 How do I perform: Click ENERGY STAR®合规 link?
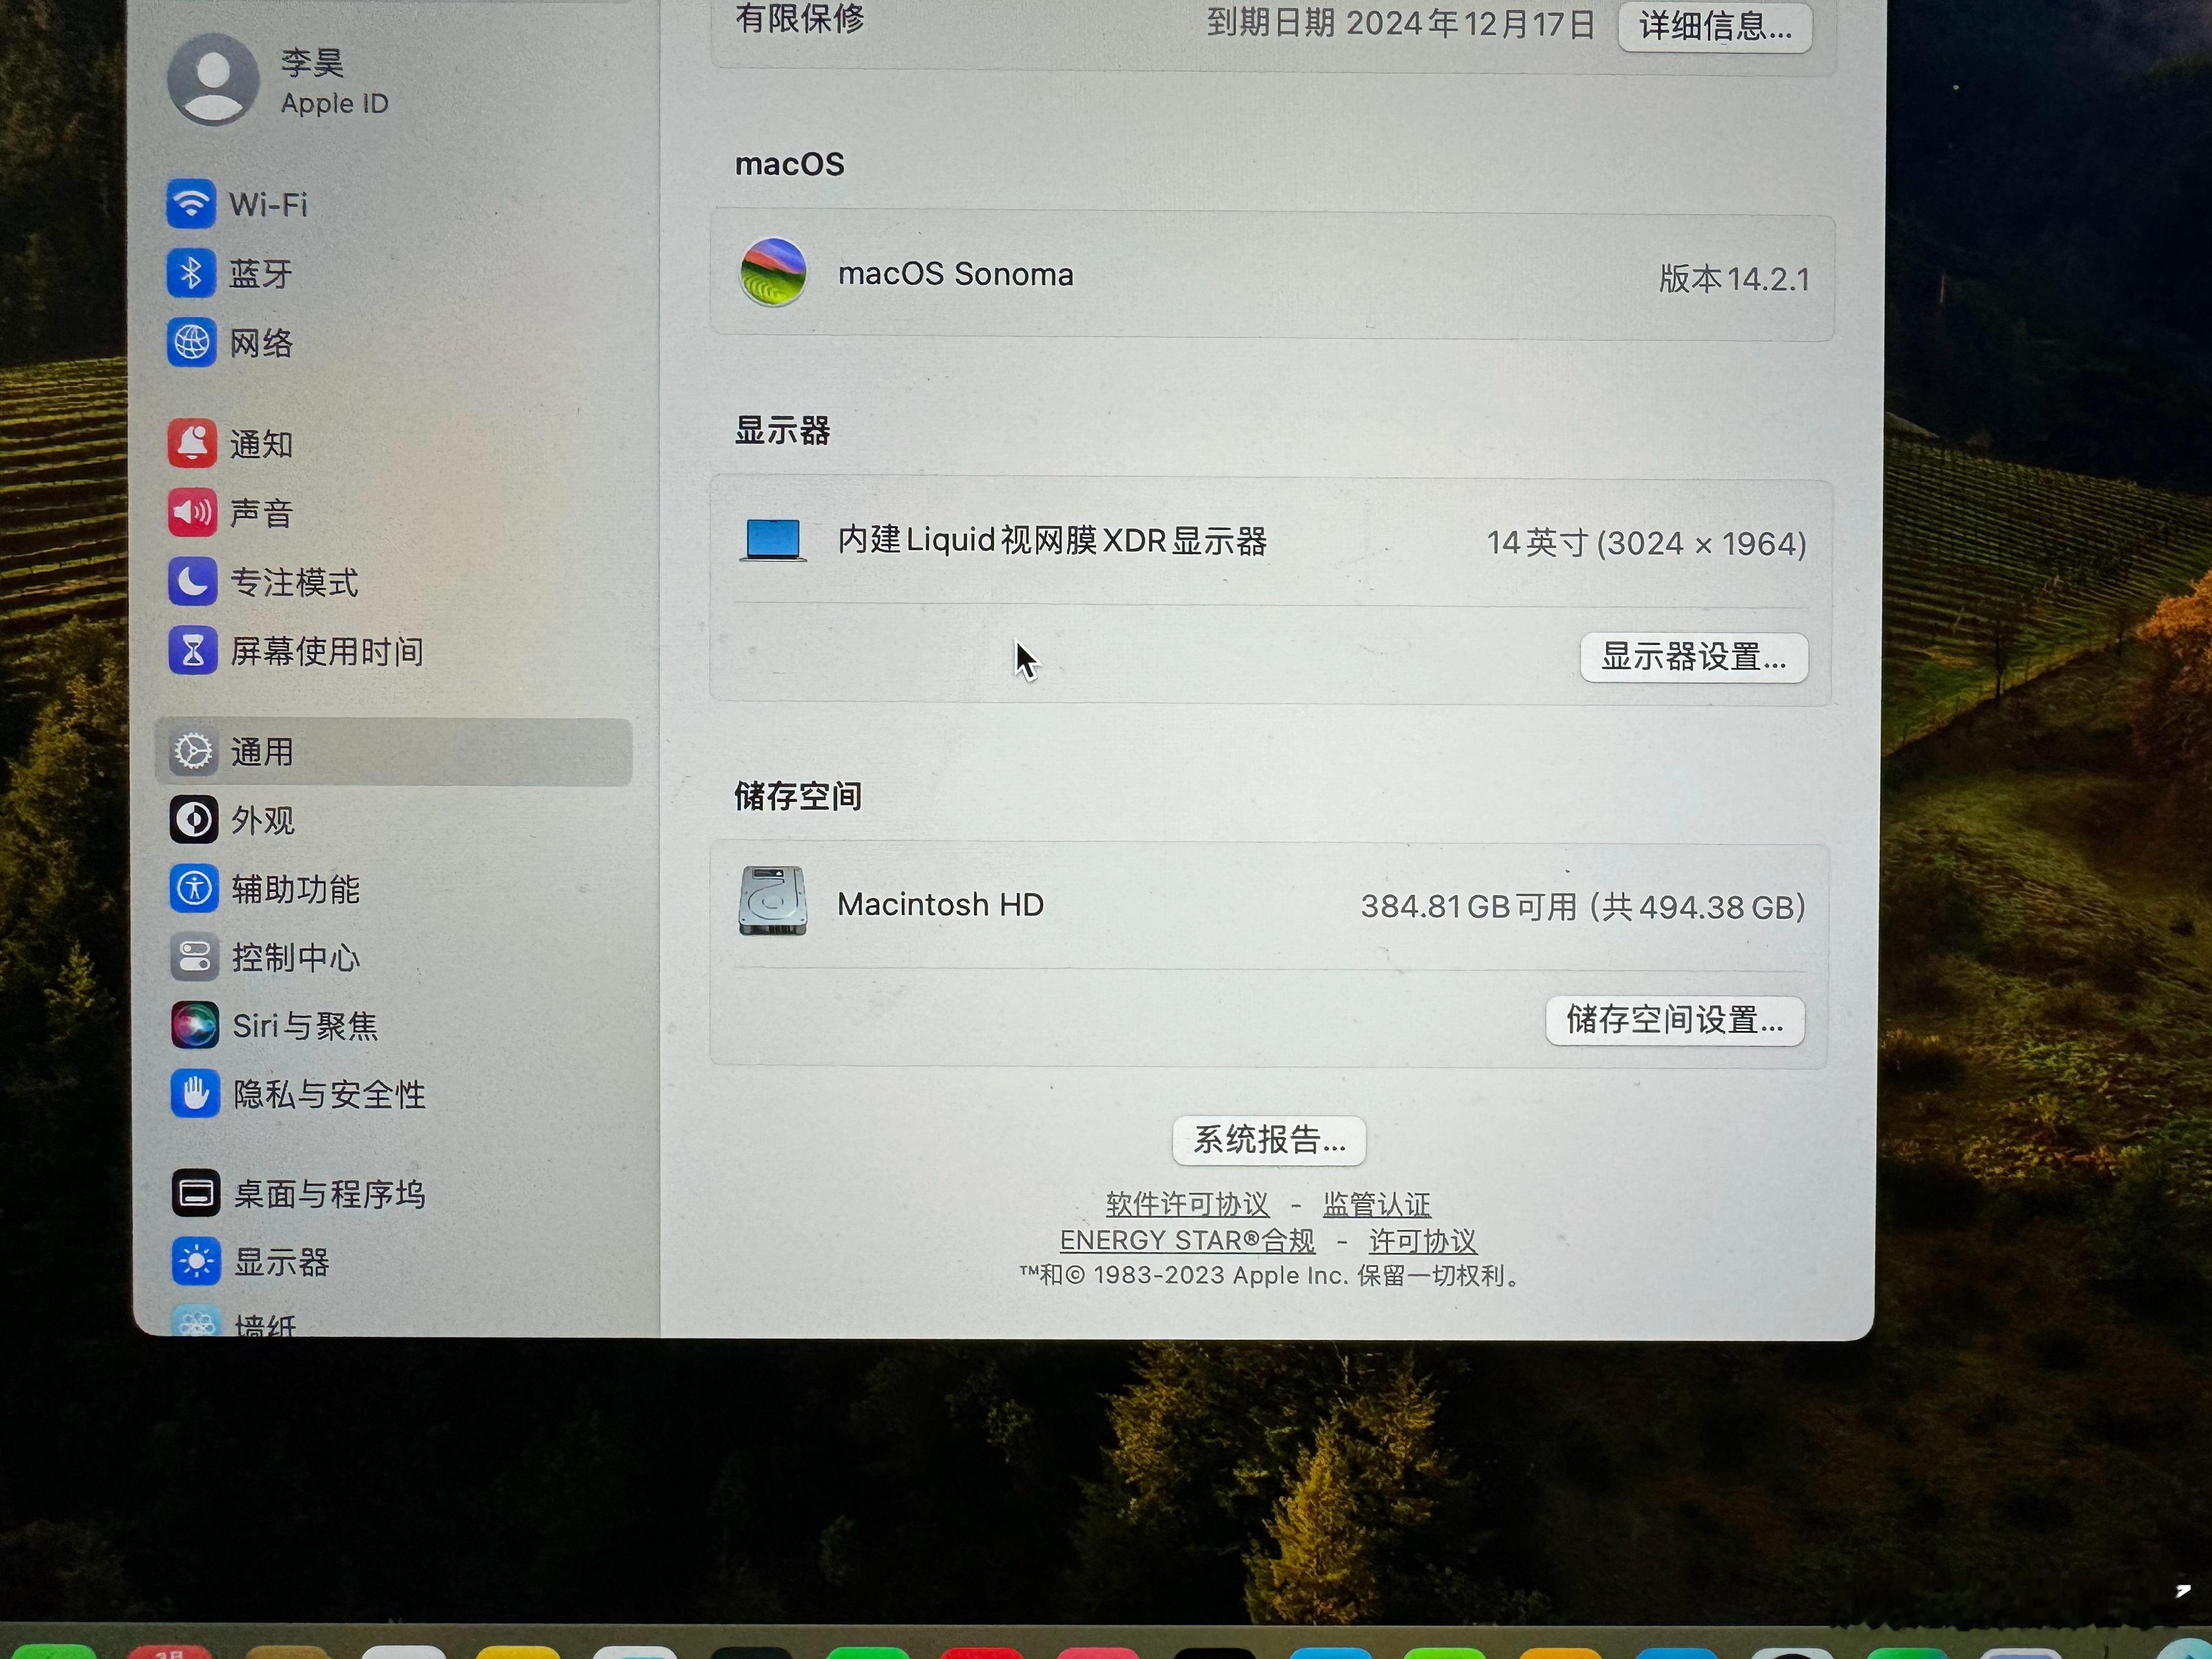(x=1187, y=1241)
